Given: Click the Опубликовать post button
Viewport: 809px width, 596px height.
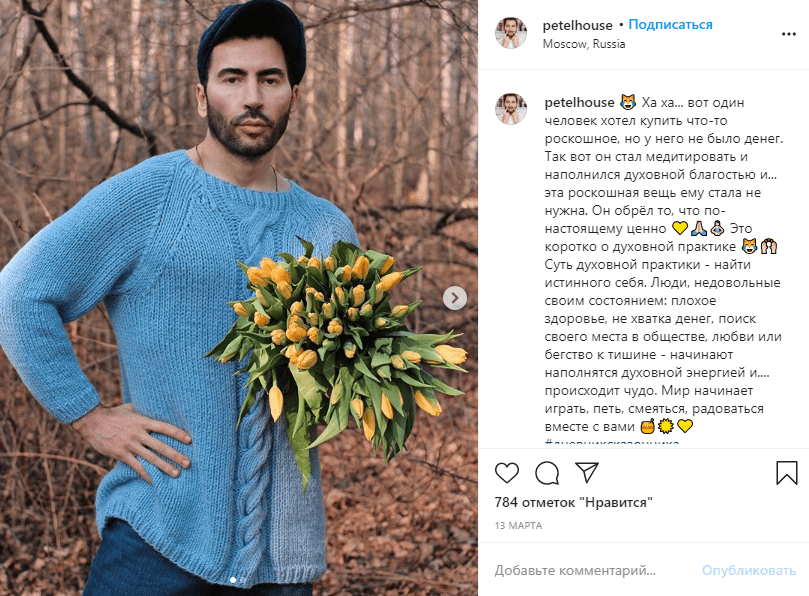Looking at the screenshot, I should pos(749,570).
